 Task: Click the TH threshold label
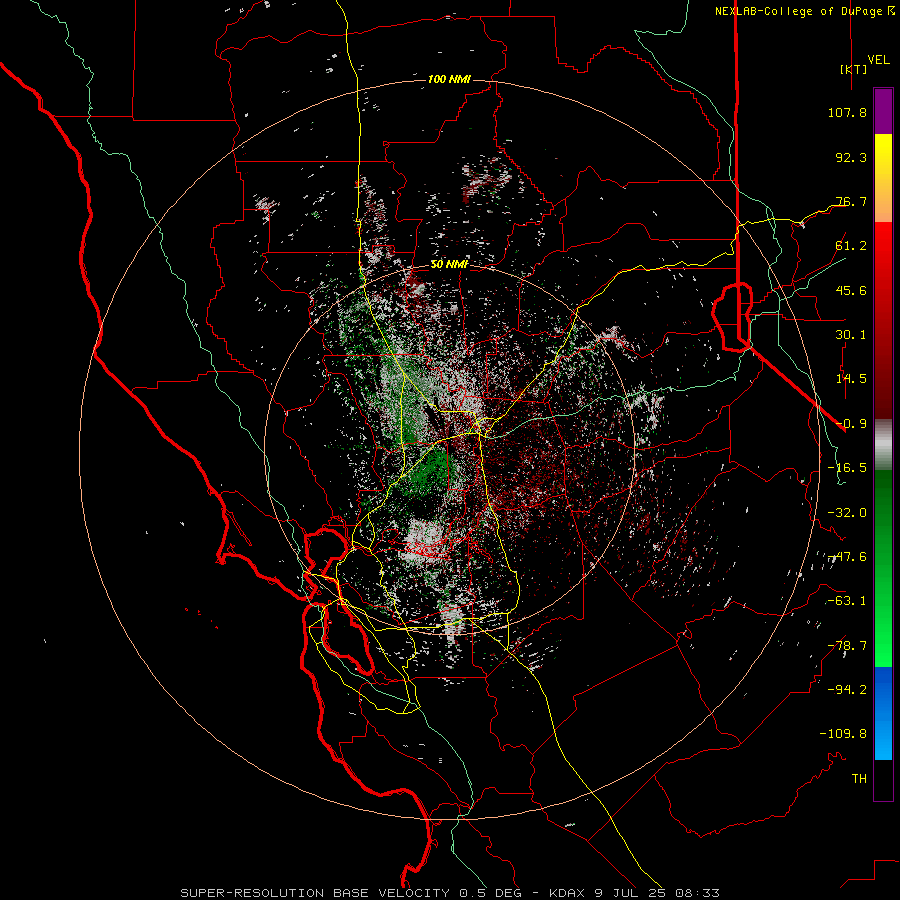859,779
